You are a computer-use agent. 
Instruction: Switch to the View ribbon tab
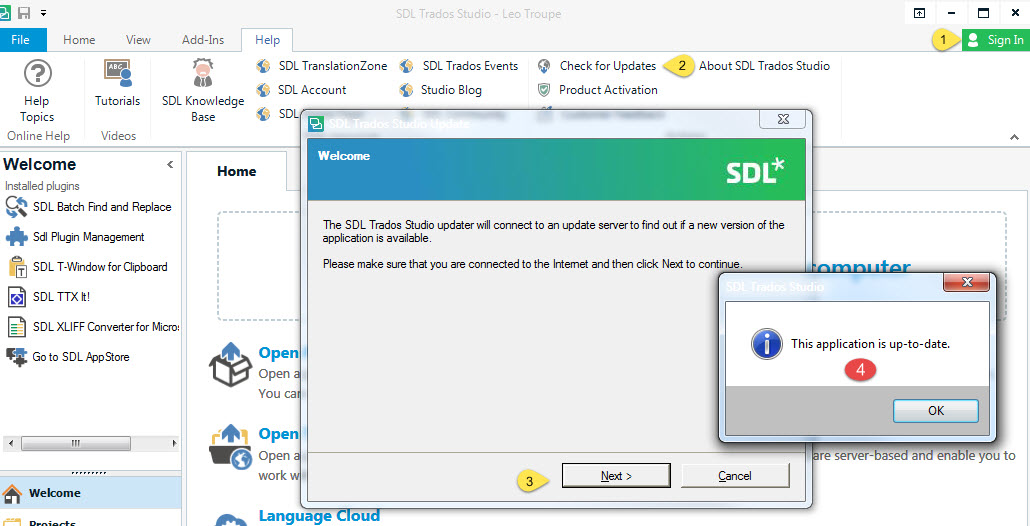pyautogui.click(x=138, y=40)
